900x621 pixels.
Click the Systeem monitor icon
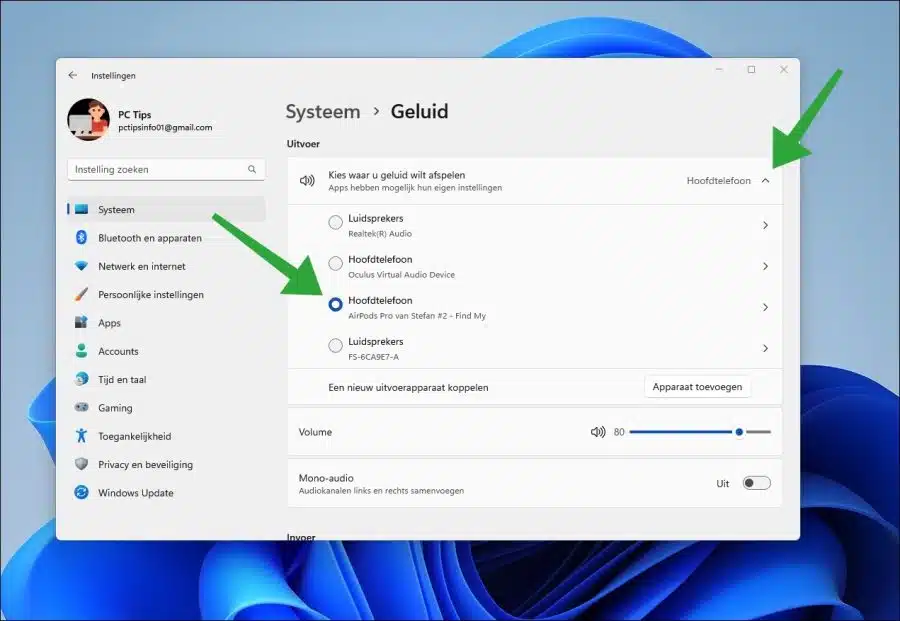click(82, 209)
